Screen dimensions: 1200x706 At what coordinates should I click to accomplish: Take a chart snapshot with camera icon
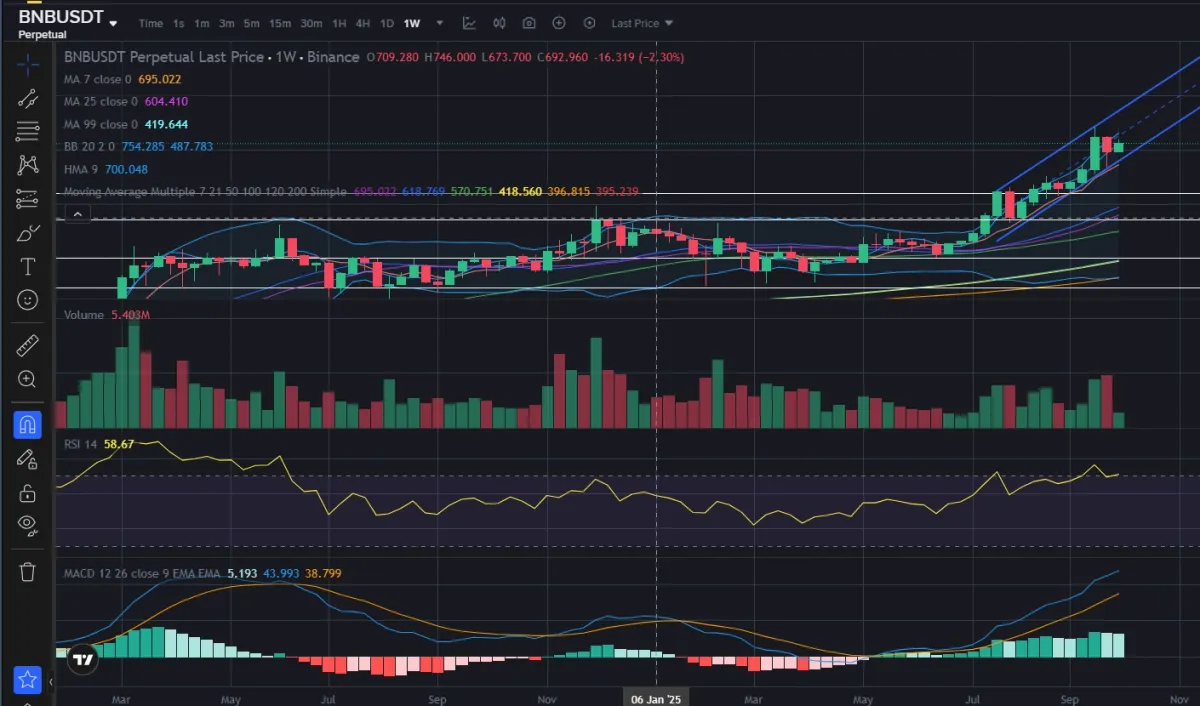coord(529,23)
